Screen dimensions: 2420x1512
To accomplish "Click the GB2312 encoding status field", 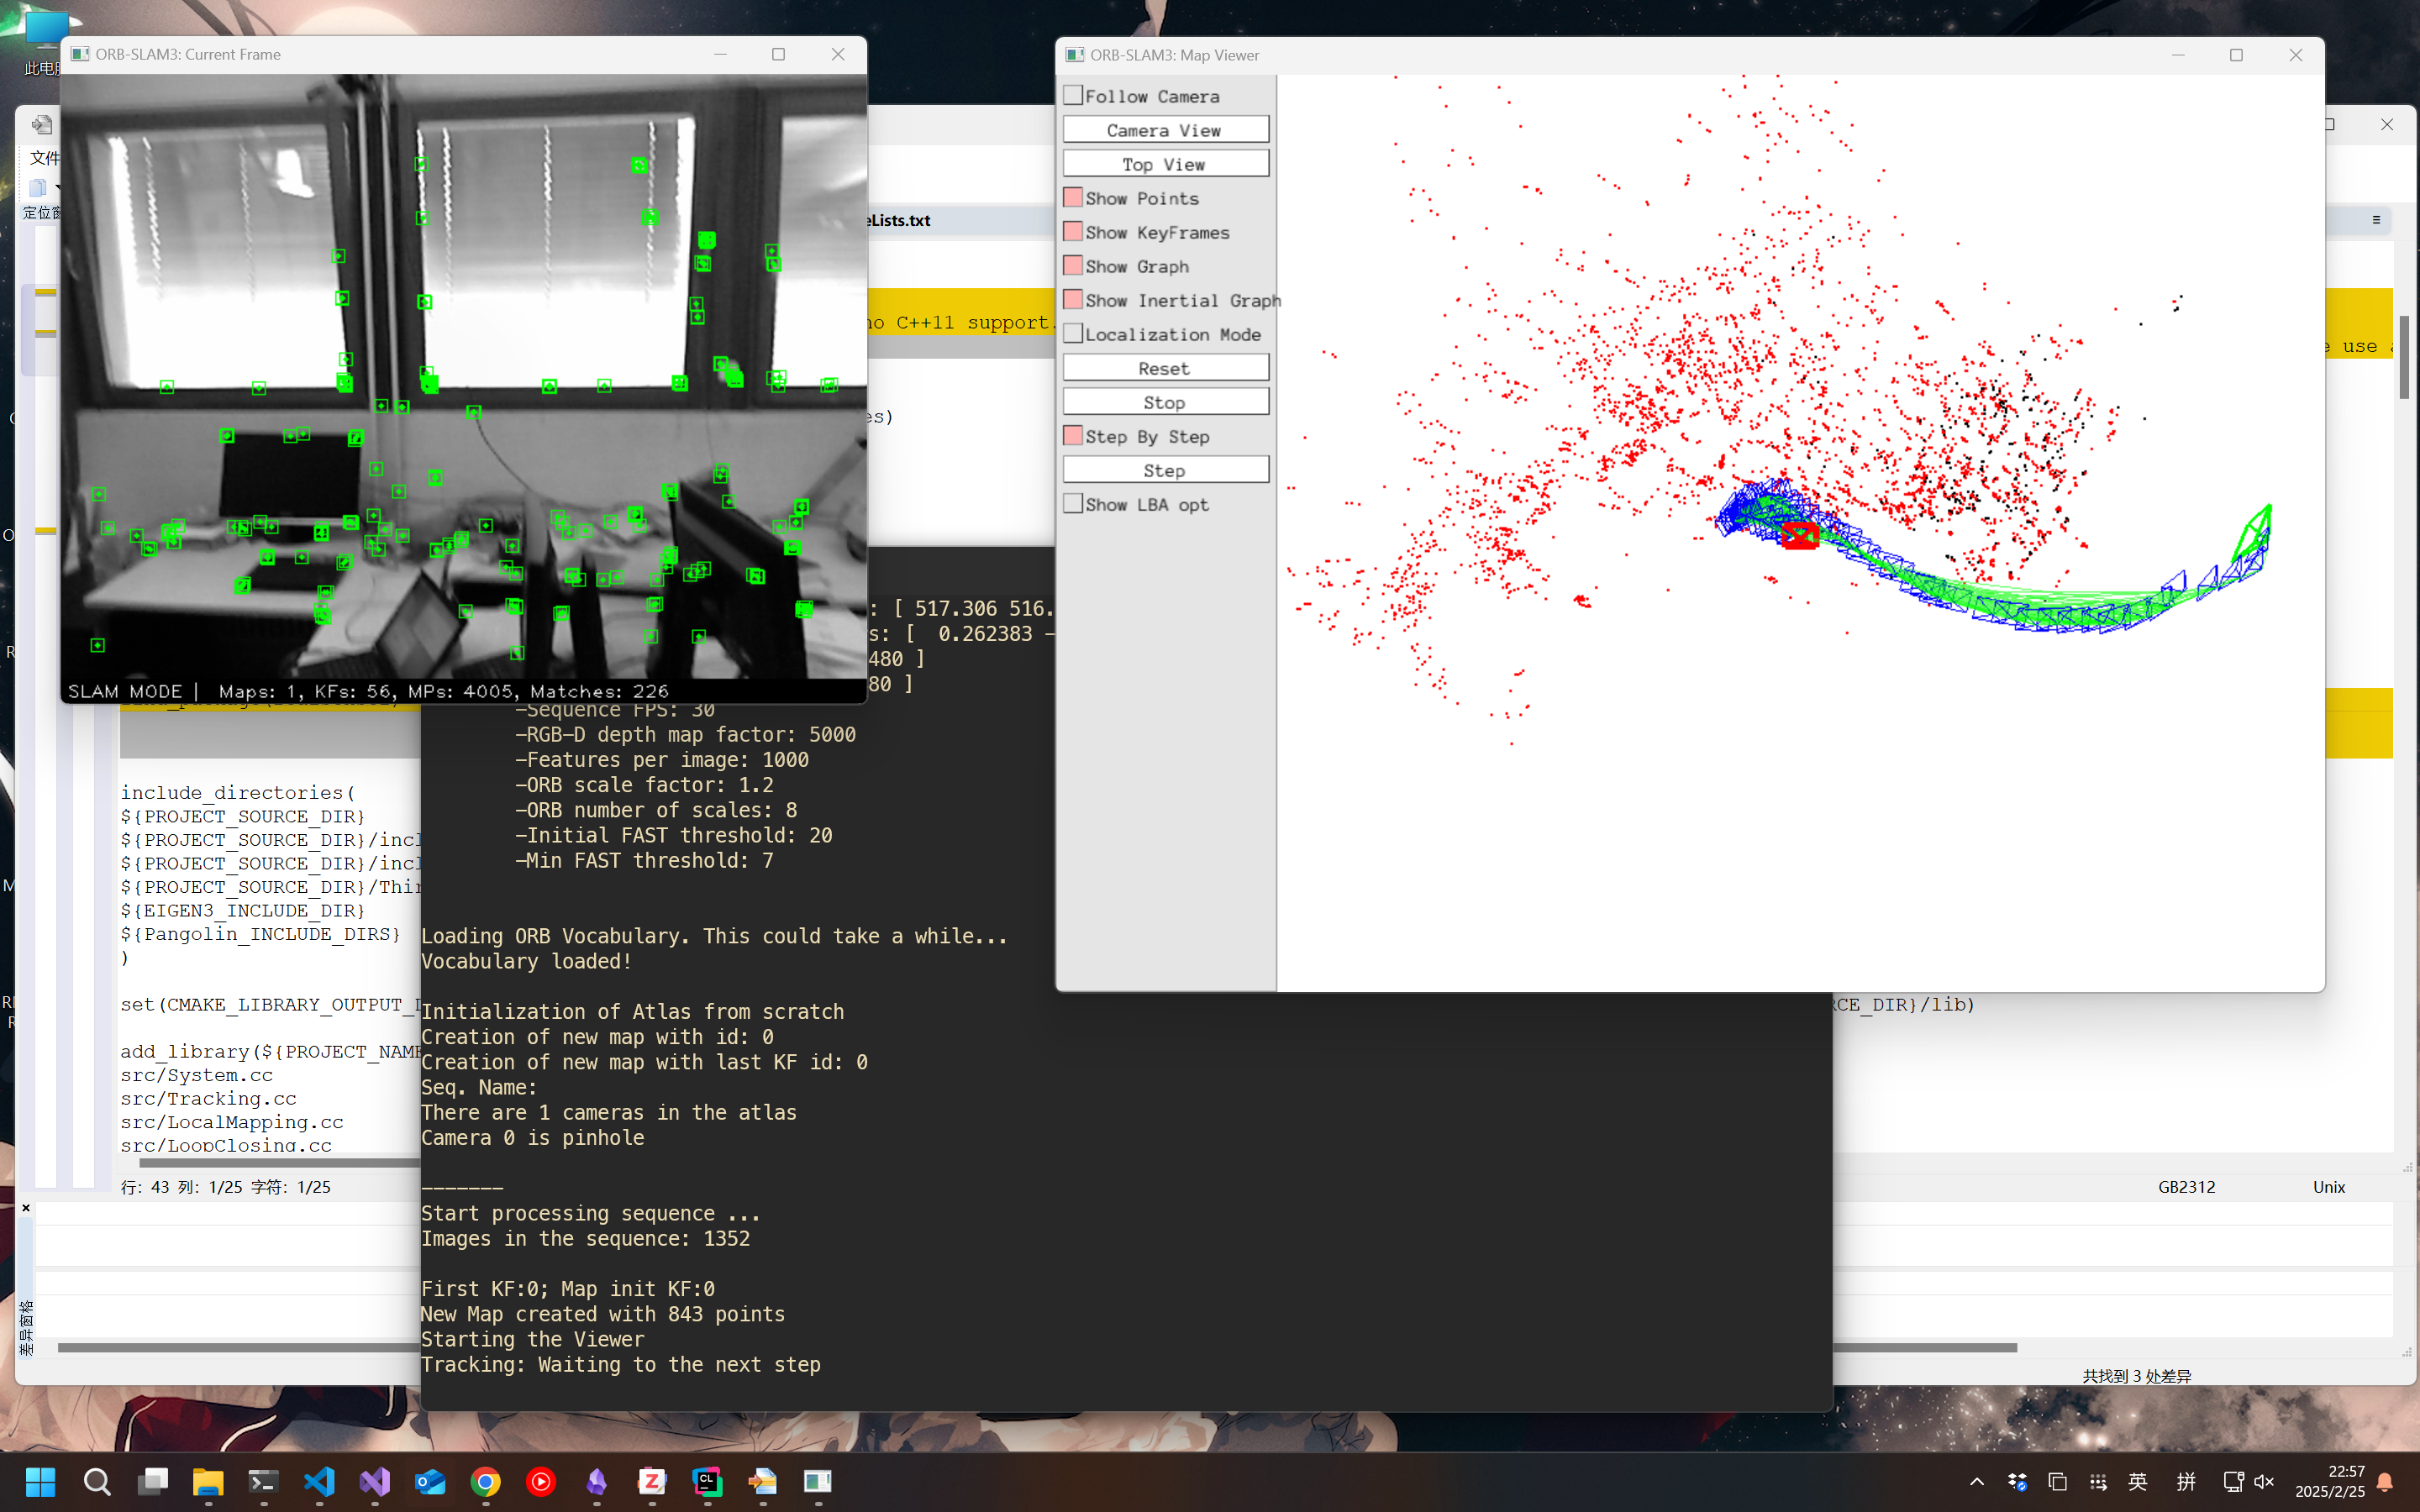I will point(2186,1187).
